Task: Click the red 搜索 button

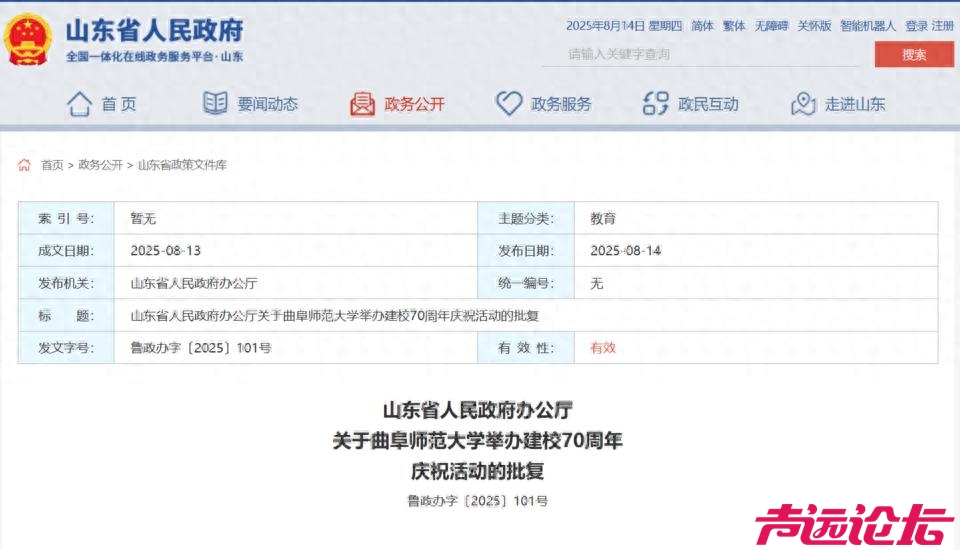Action: (914, 55)
